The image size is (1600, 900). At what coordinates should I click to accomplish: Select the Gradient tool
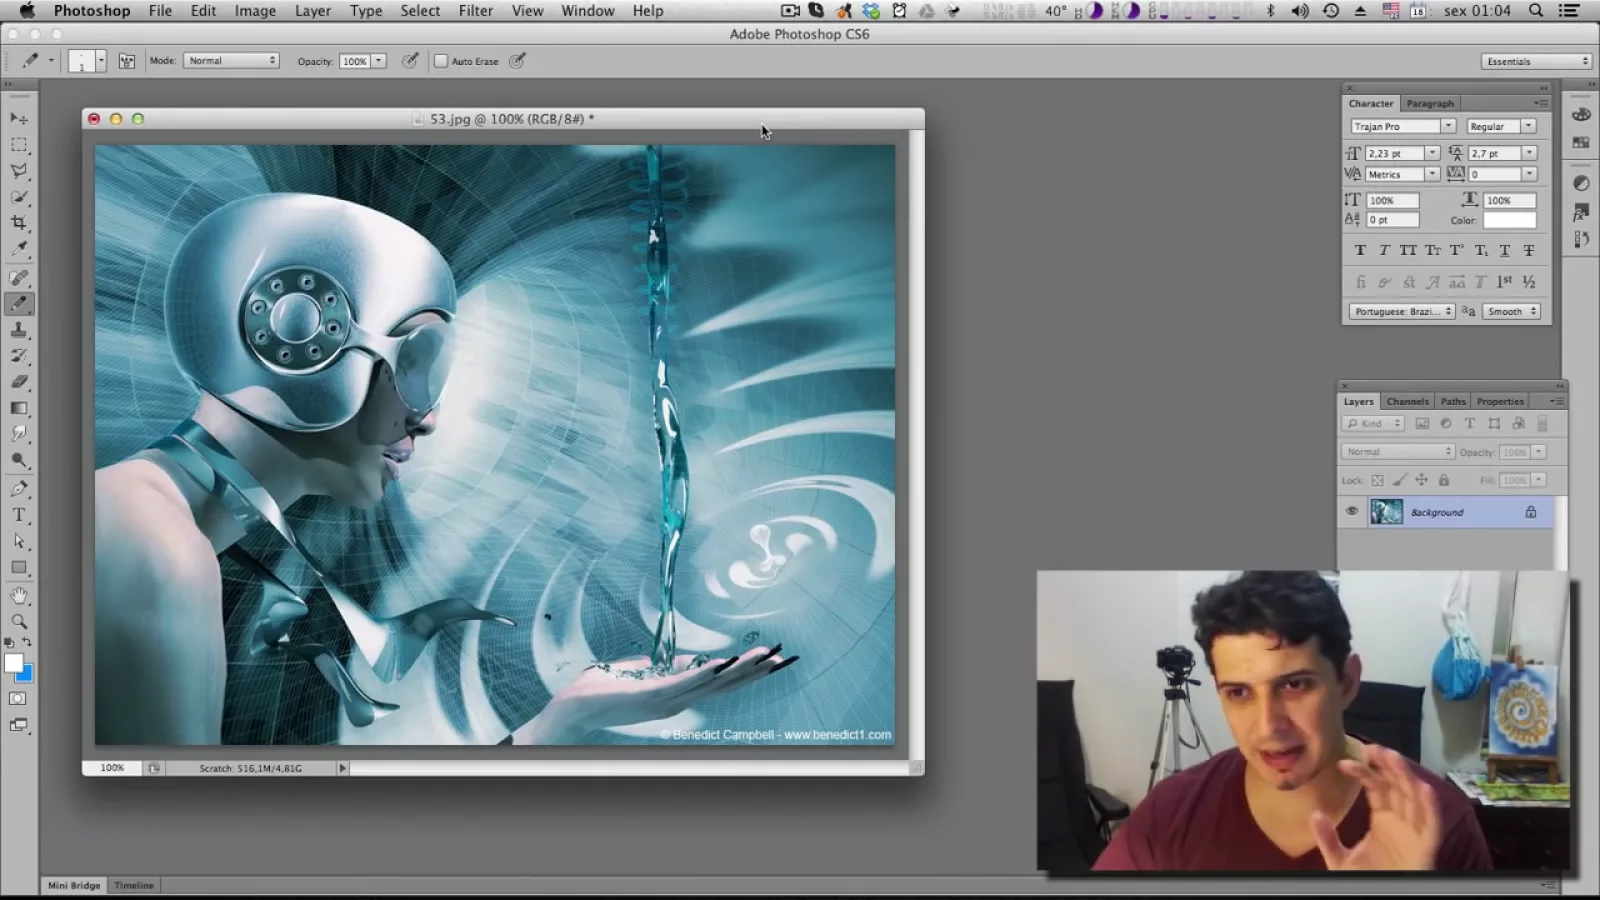(19, 408)
